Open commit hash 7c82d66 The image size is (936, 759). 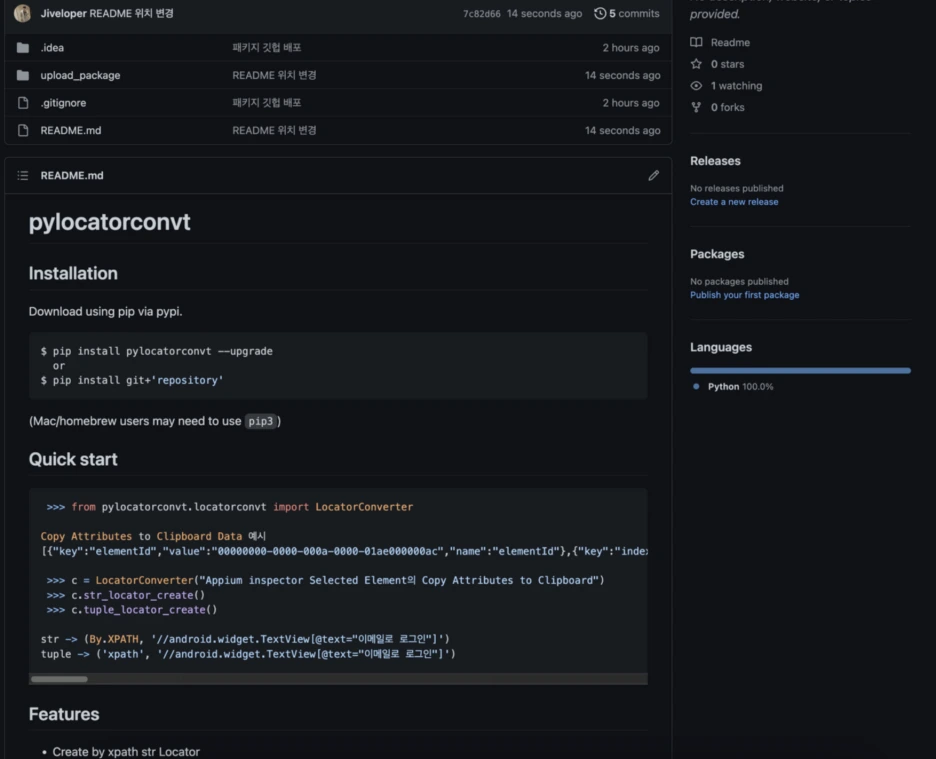click(481, 14)
